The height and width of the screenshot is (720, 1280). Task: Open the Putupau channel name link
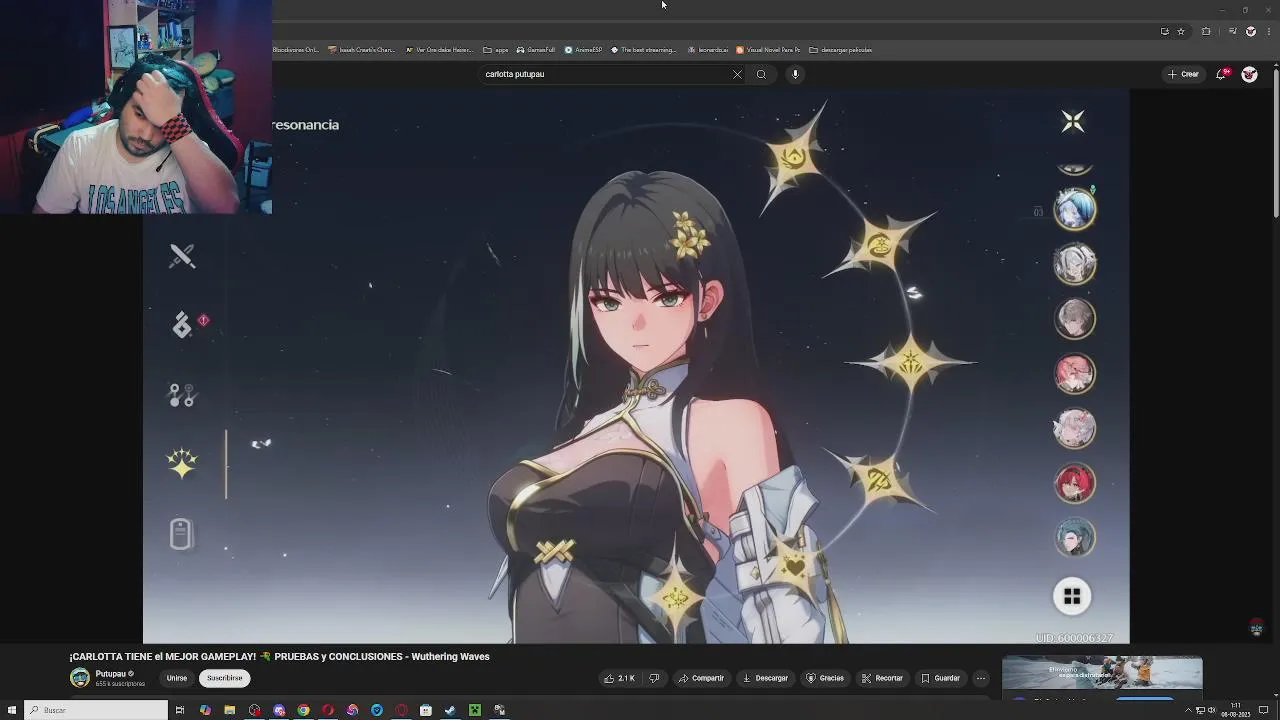tap(110, 674)
